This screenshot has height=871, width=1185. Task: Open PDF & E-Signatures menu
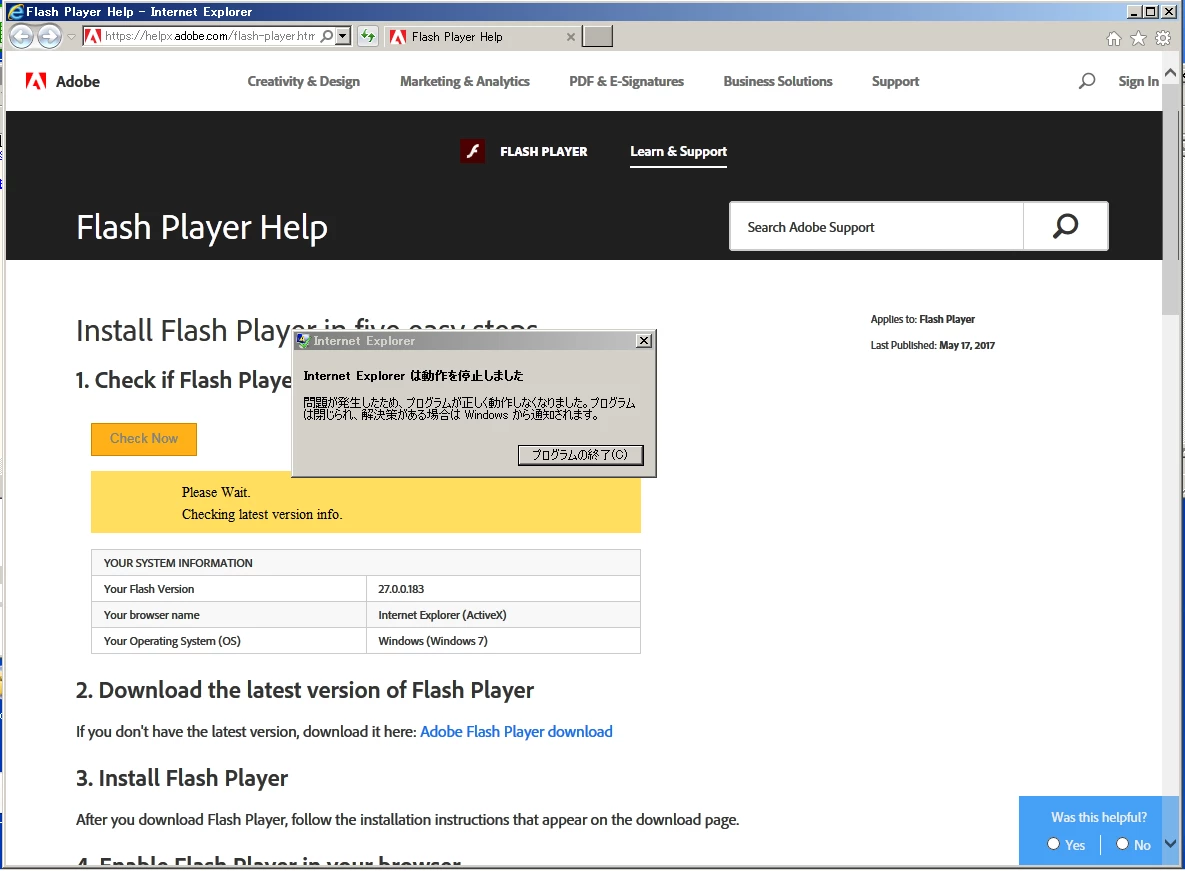pos(627,82)
